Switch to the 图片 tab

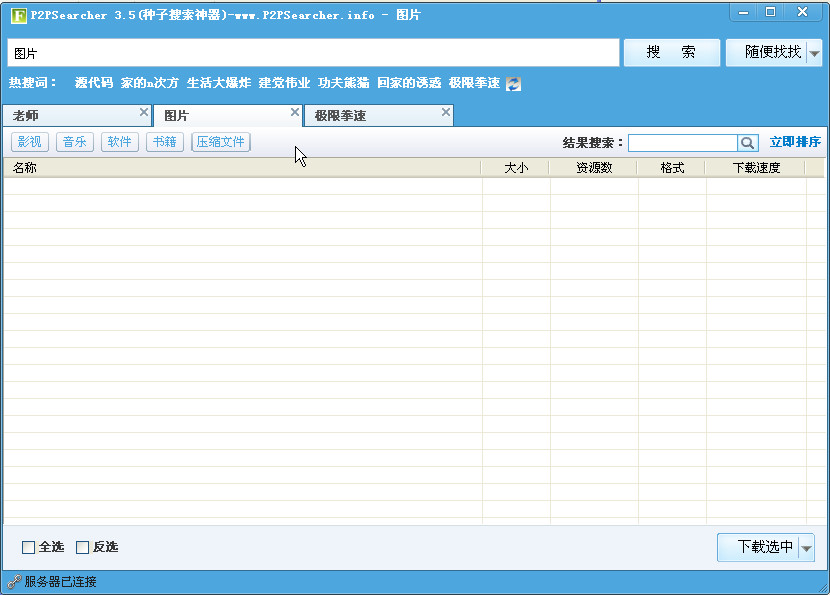click(228, 116)
